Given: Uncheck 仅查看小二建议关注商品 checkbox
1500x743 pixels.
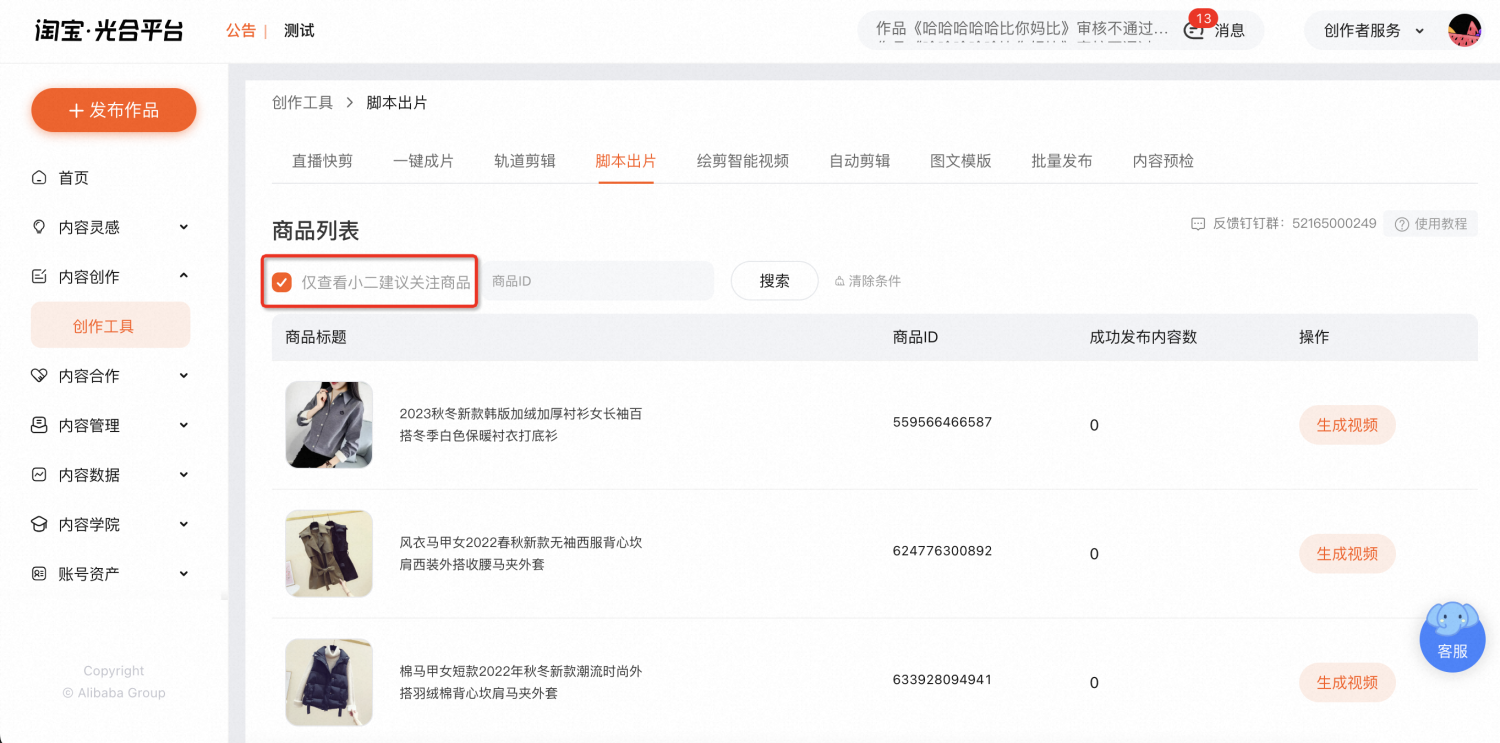Looking at the screenshot, I should (282, 282).
